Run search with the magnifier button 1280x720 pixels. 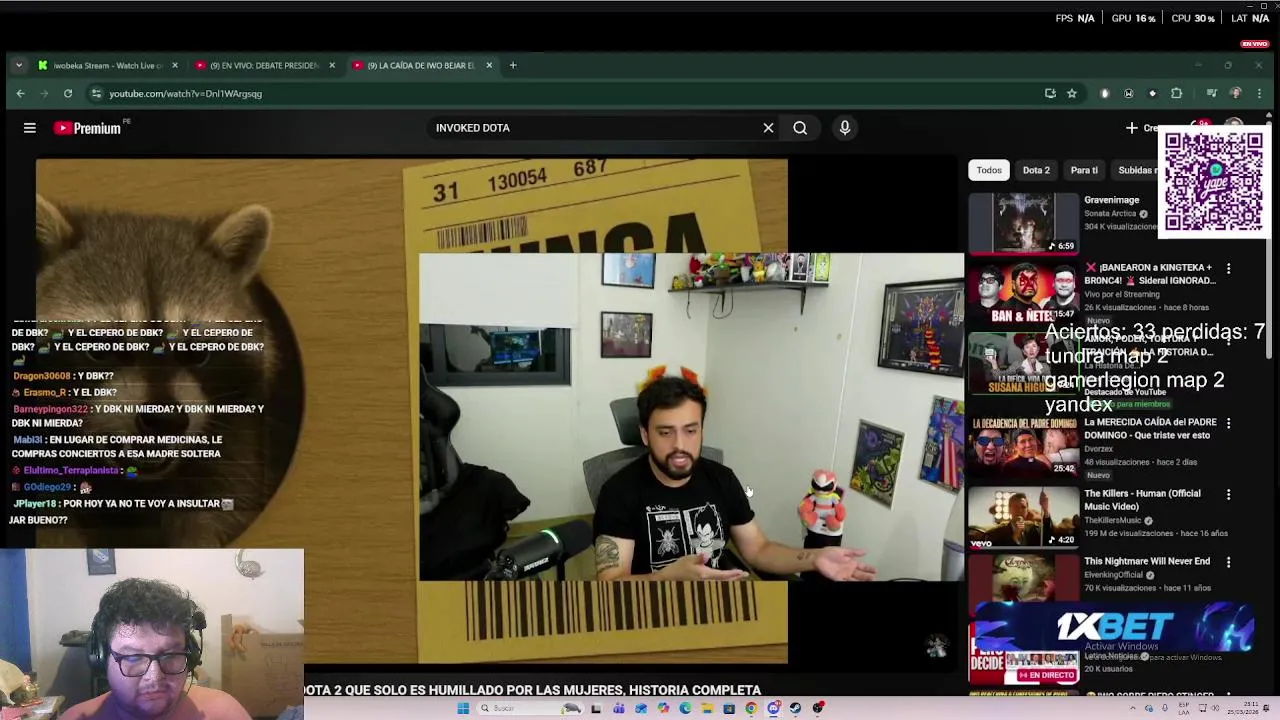click(800, 128)
